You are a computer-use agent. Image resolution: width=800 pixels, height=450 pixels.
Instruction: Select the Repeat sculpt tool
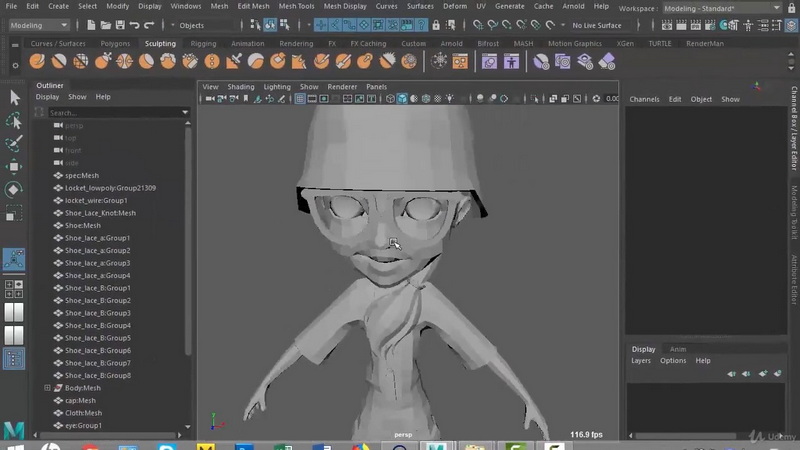click(212, 62)
